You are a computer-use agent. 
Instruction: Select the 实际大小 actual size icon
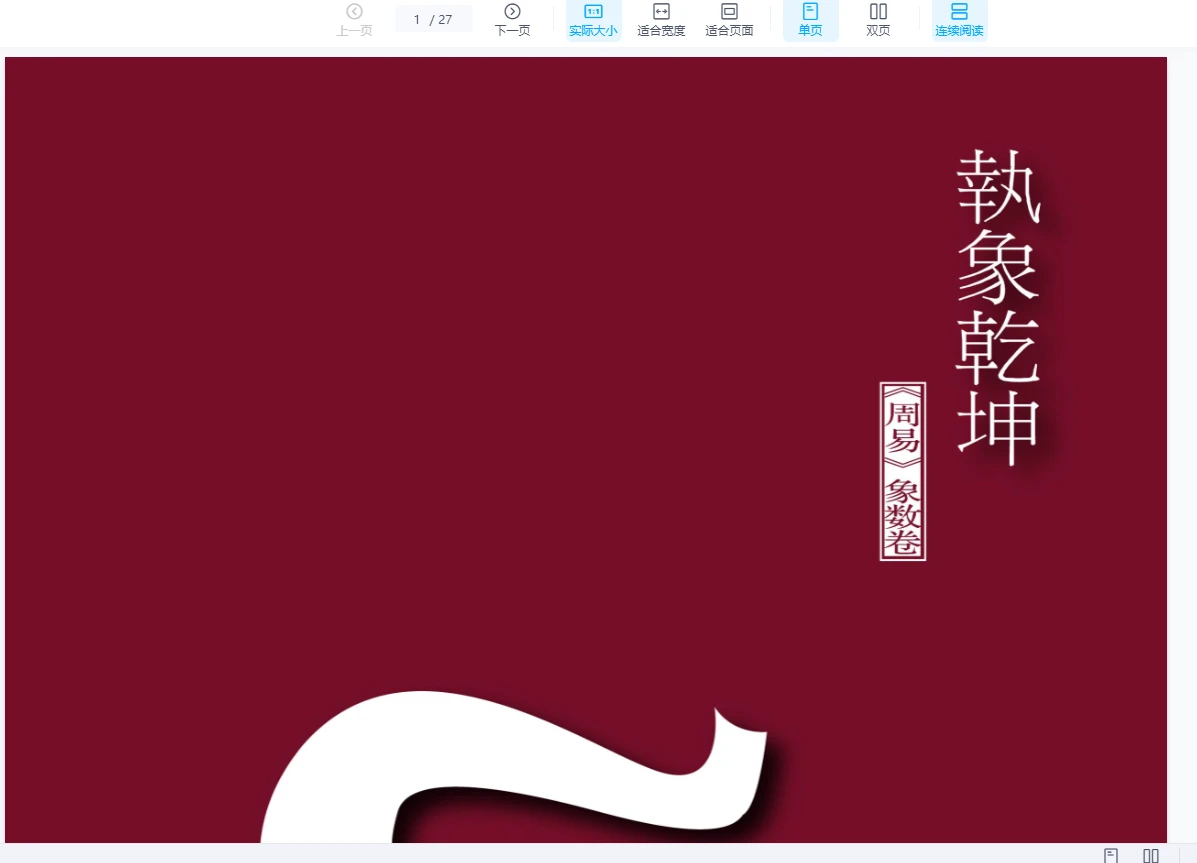593,11
